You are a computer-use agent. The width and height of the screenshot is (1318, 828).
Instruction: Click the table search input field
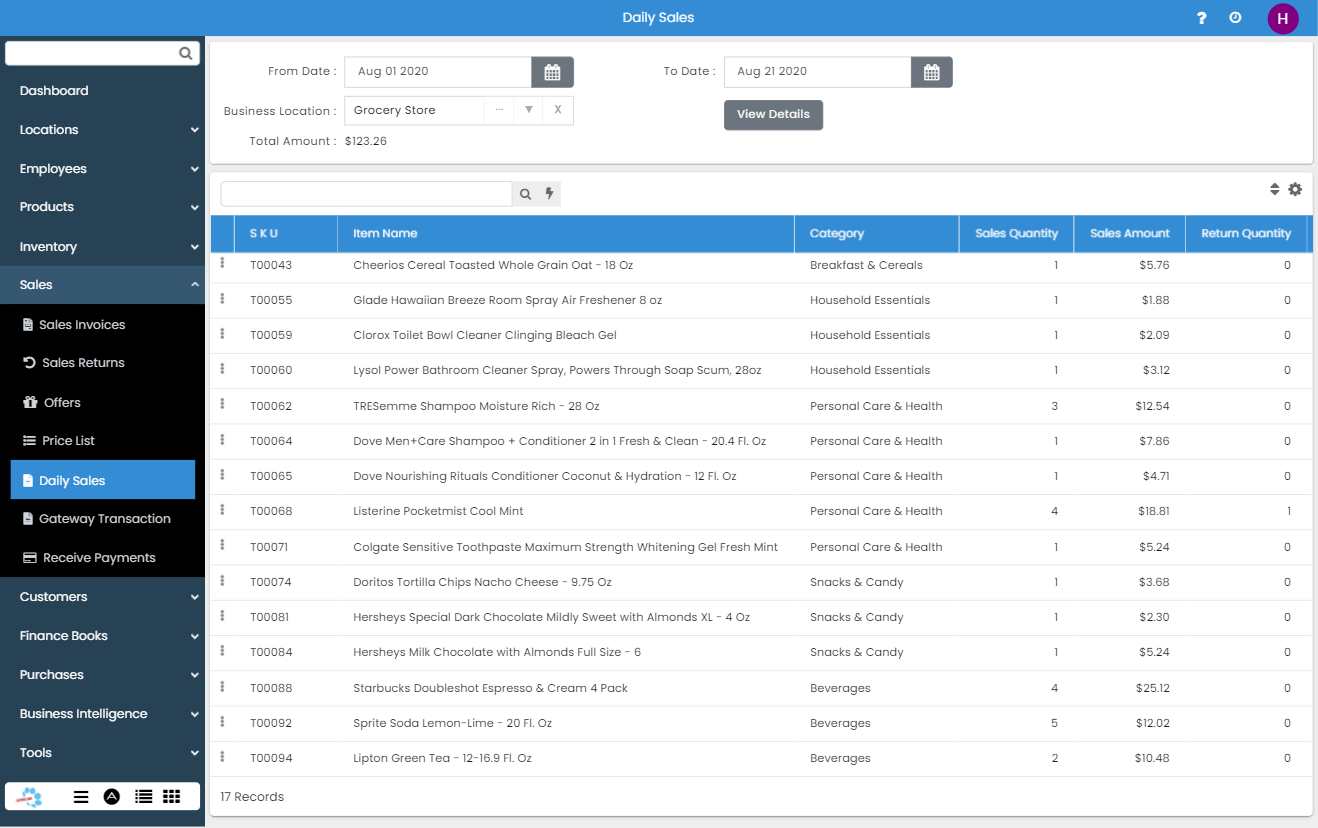[x=366, y=194]
